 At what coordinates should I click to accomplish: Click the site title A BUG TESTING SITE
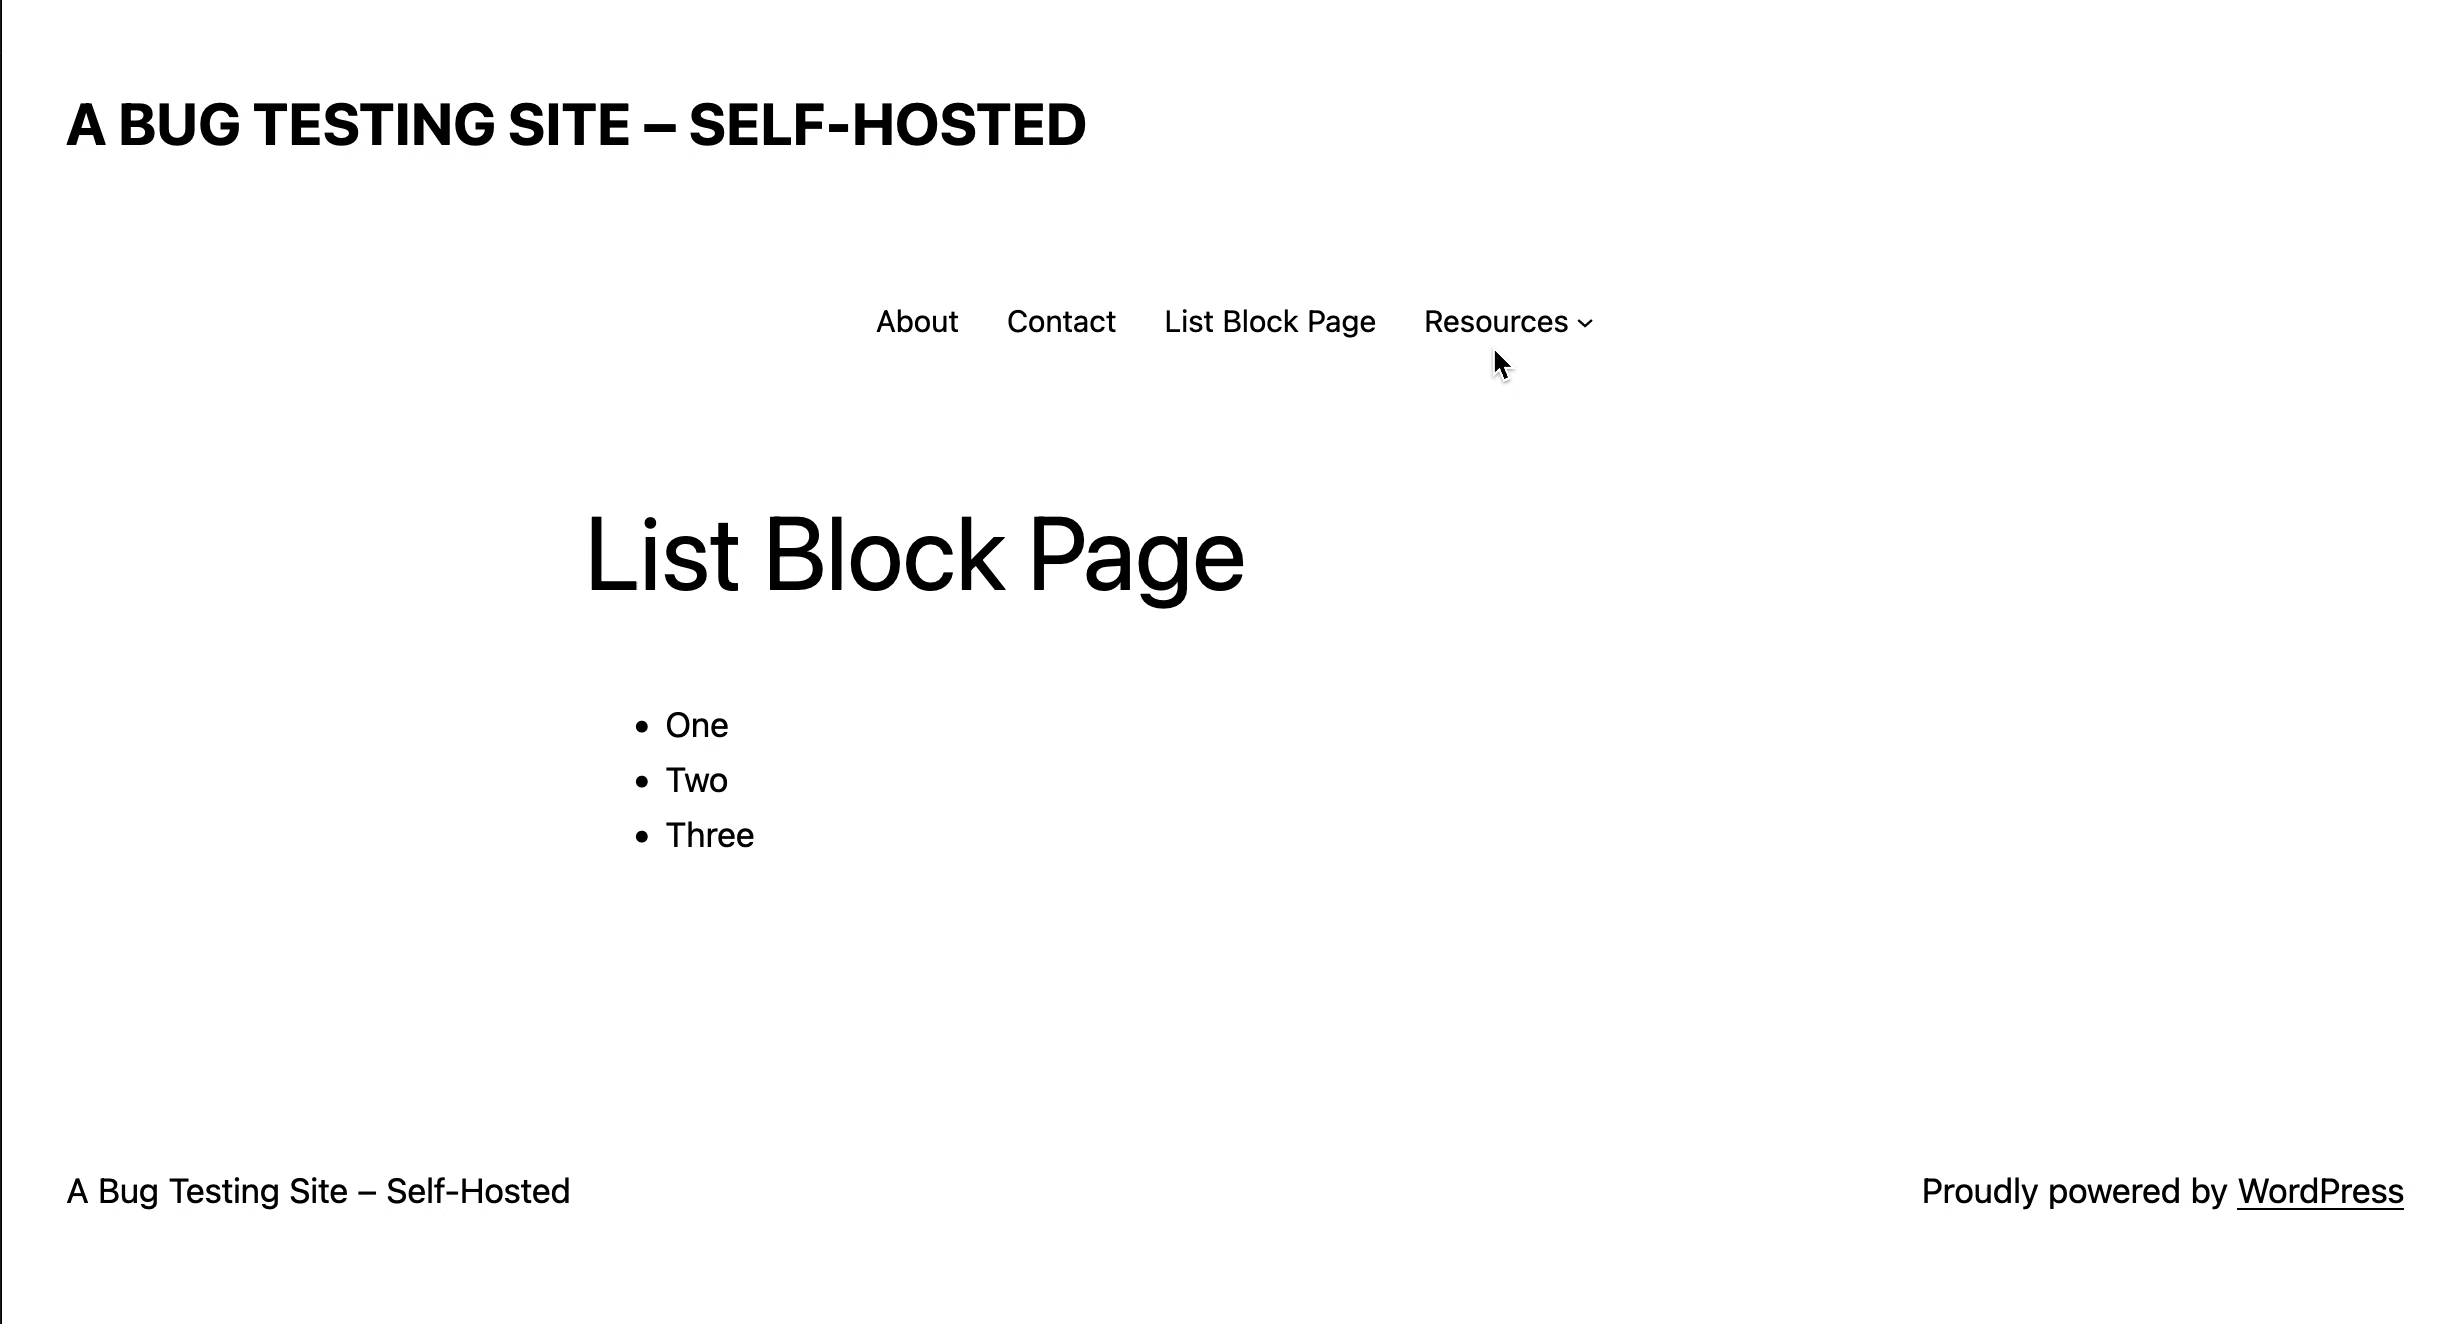575,124
